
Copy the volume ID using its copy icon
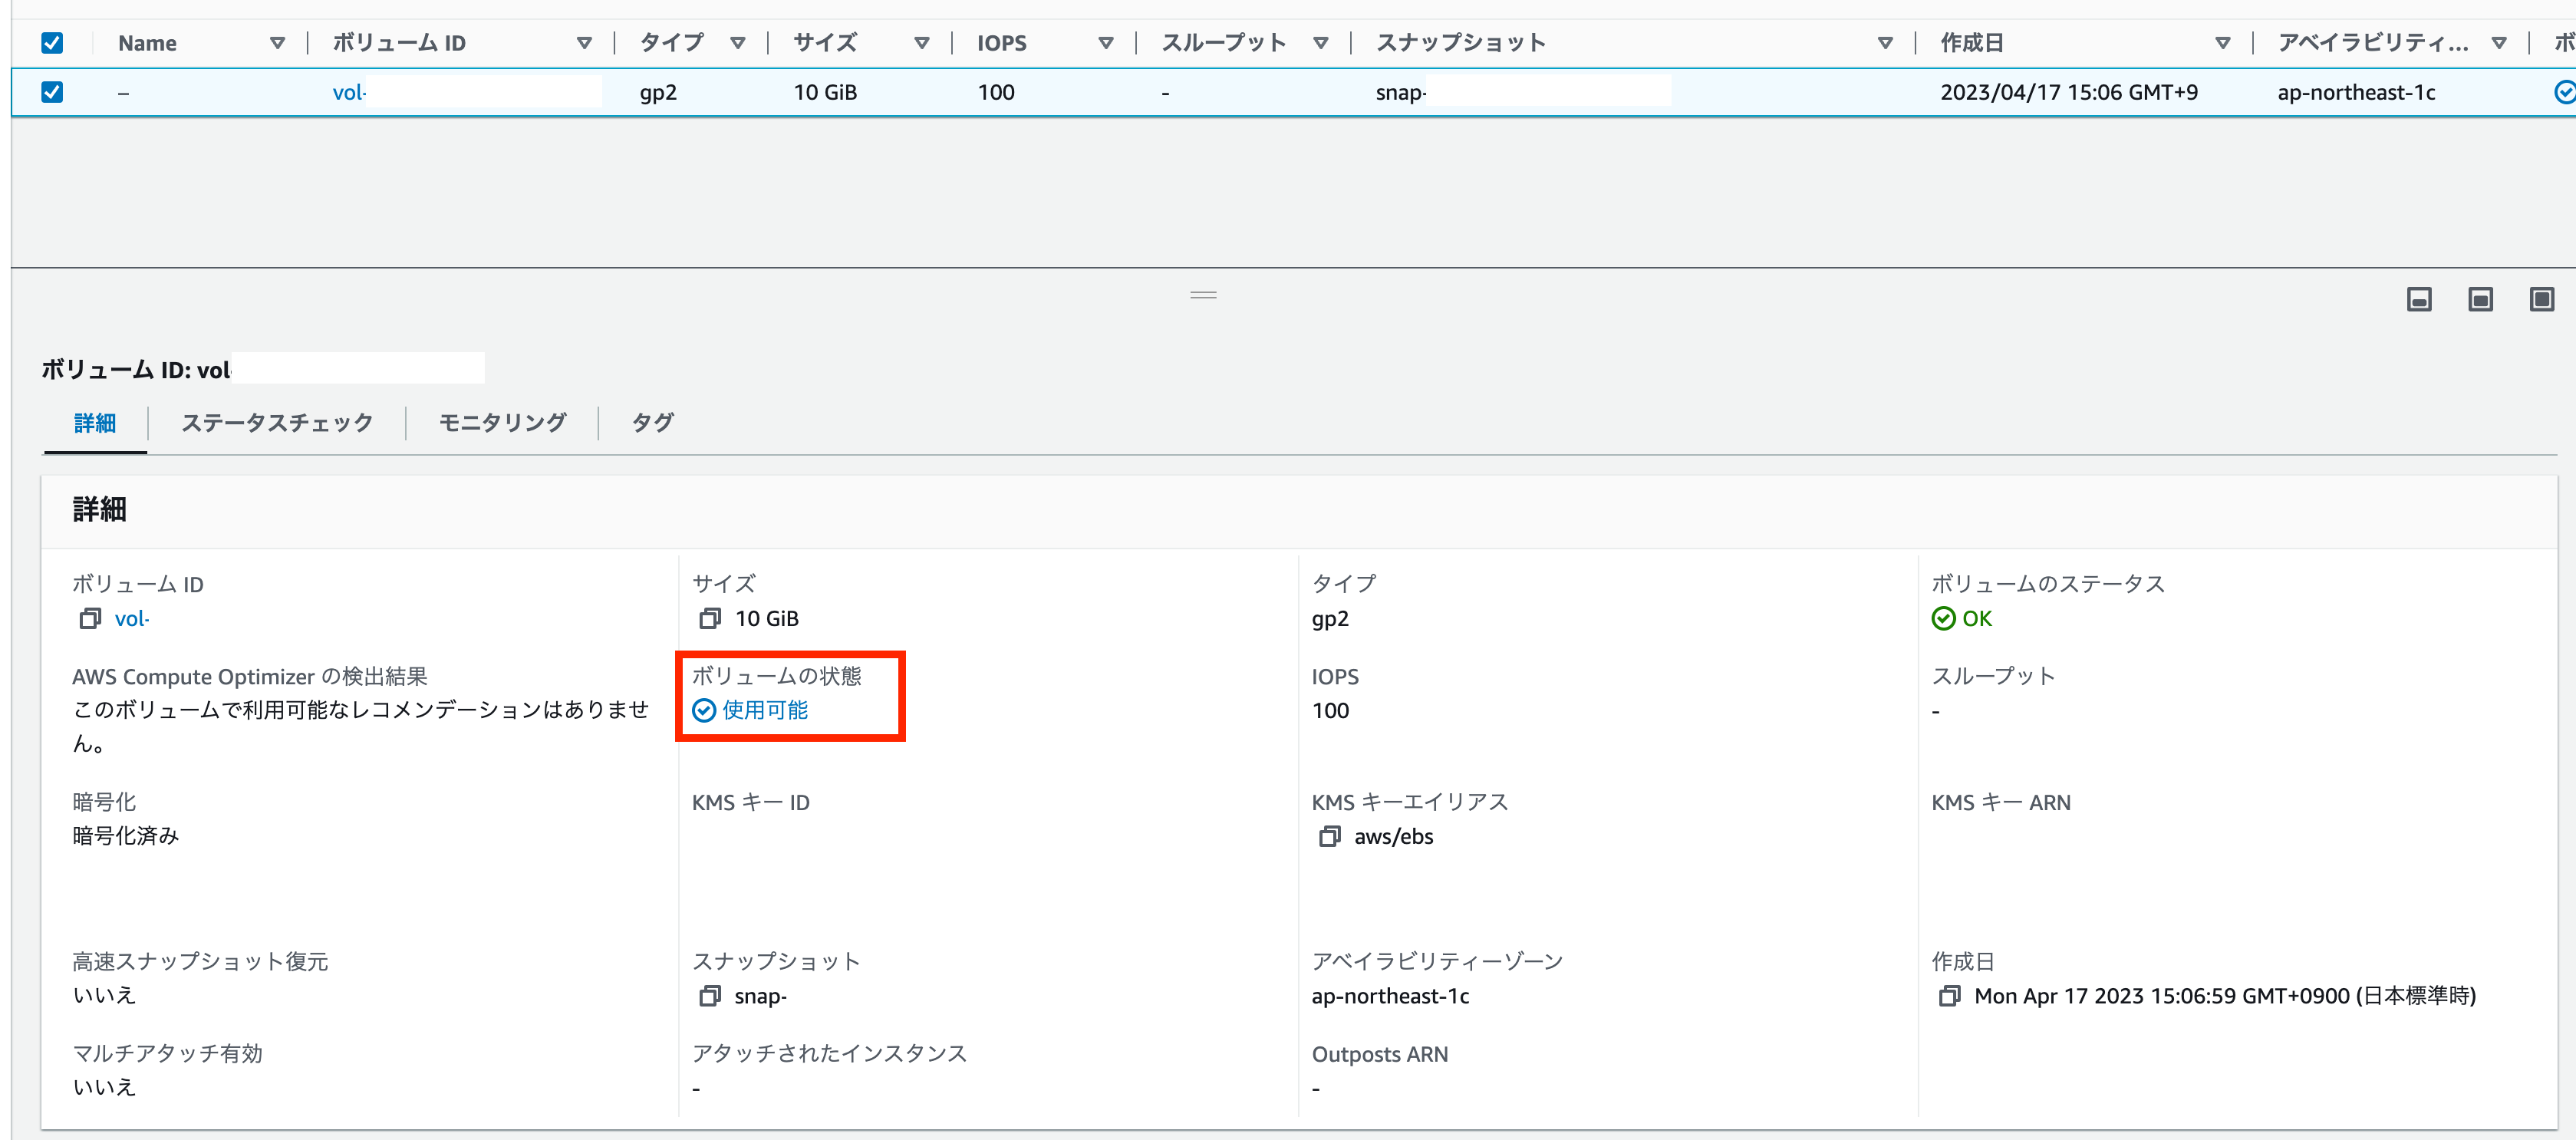(90, 618)
